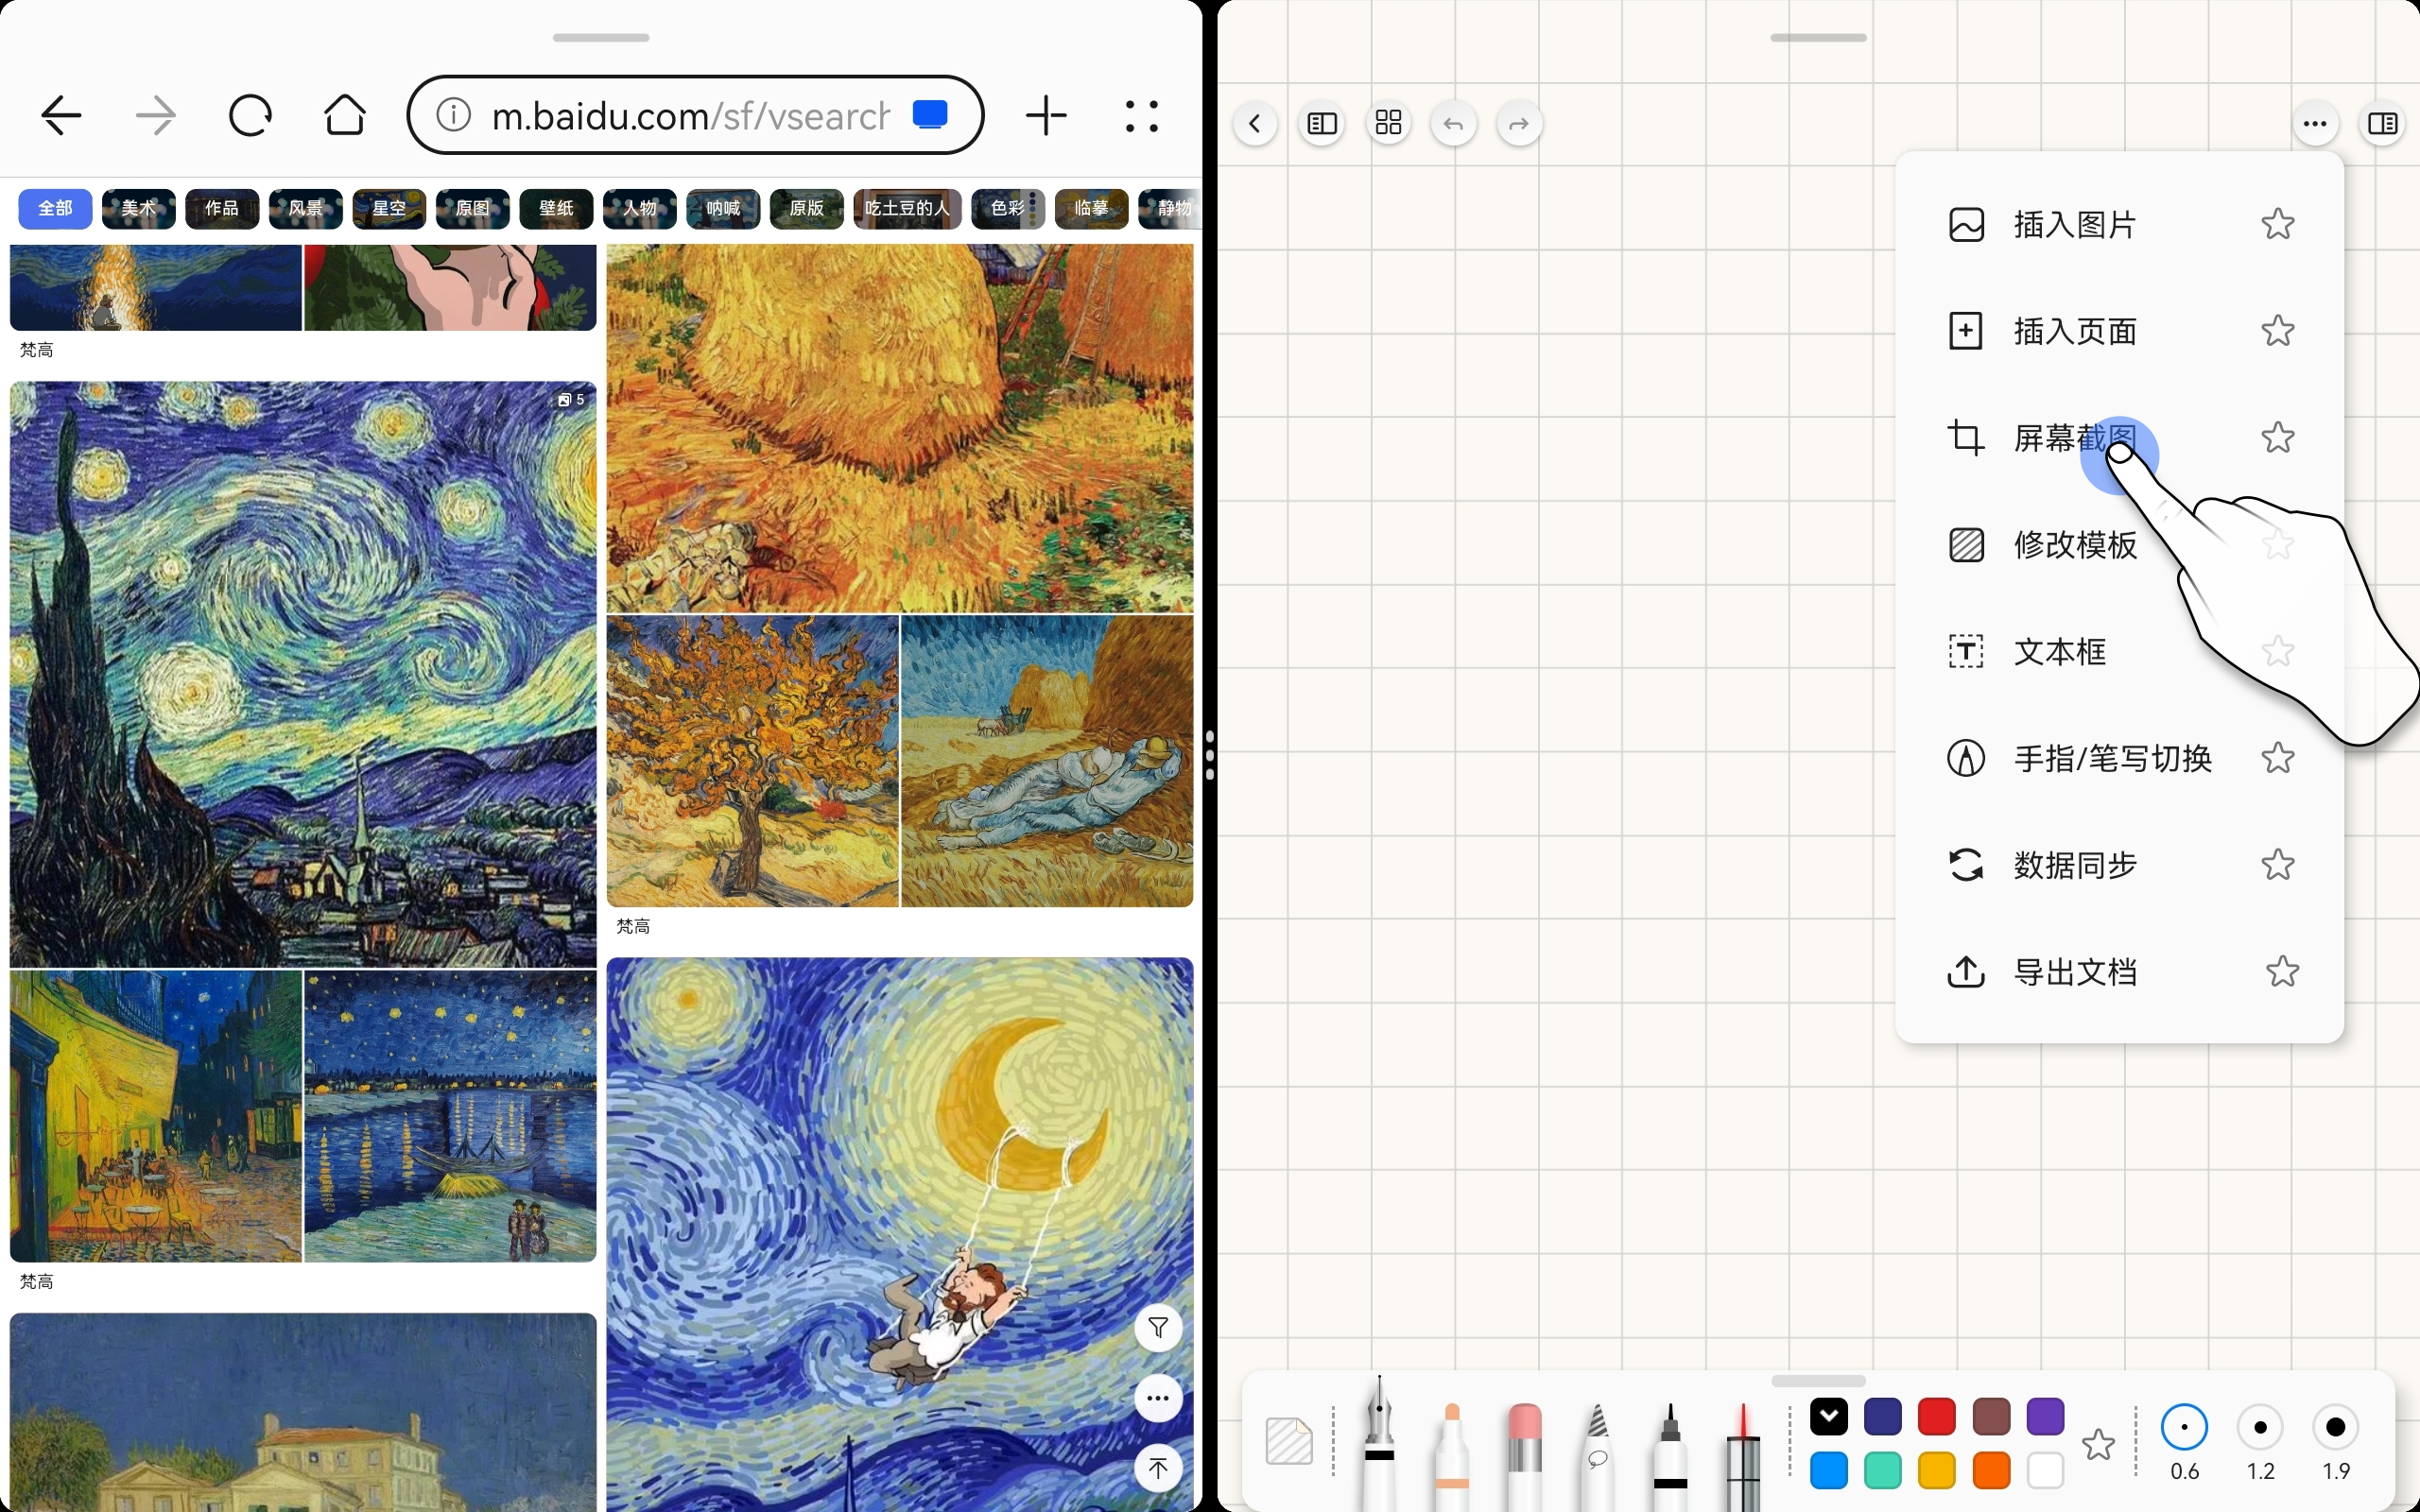Favorite 导出文档 with its star
This screenshot has width=2420, height=1512.
point(2282,972)
